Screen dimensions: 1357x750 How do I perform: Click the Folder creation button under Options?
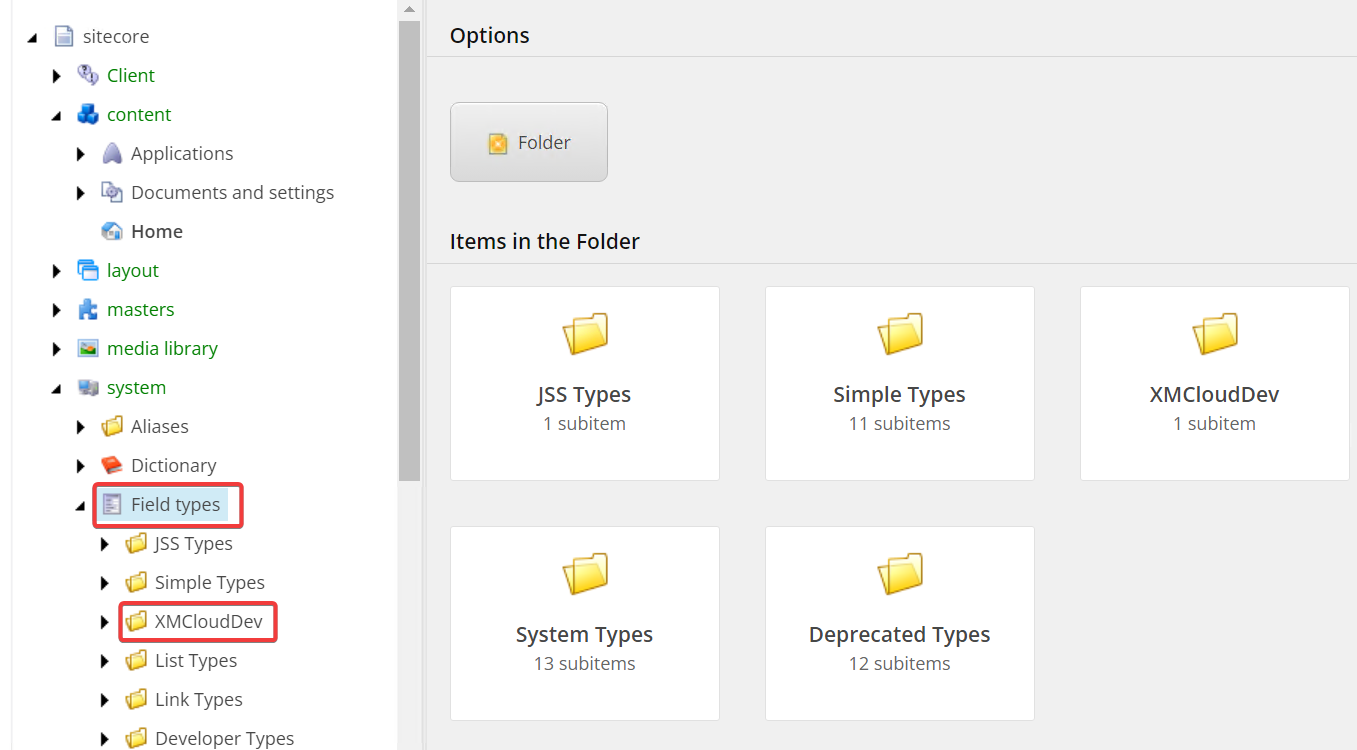pos(528,141)
